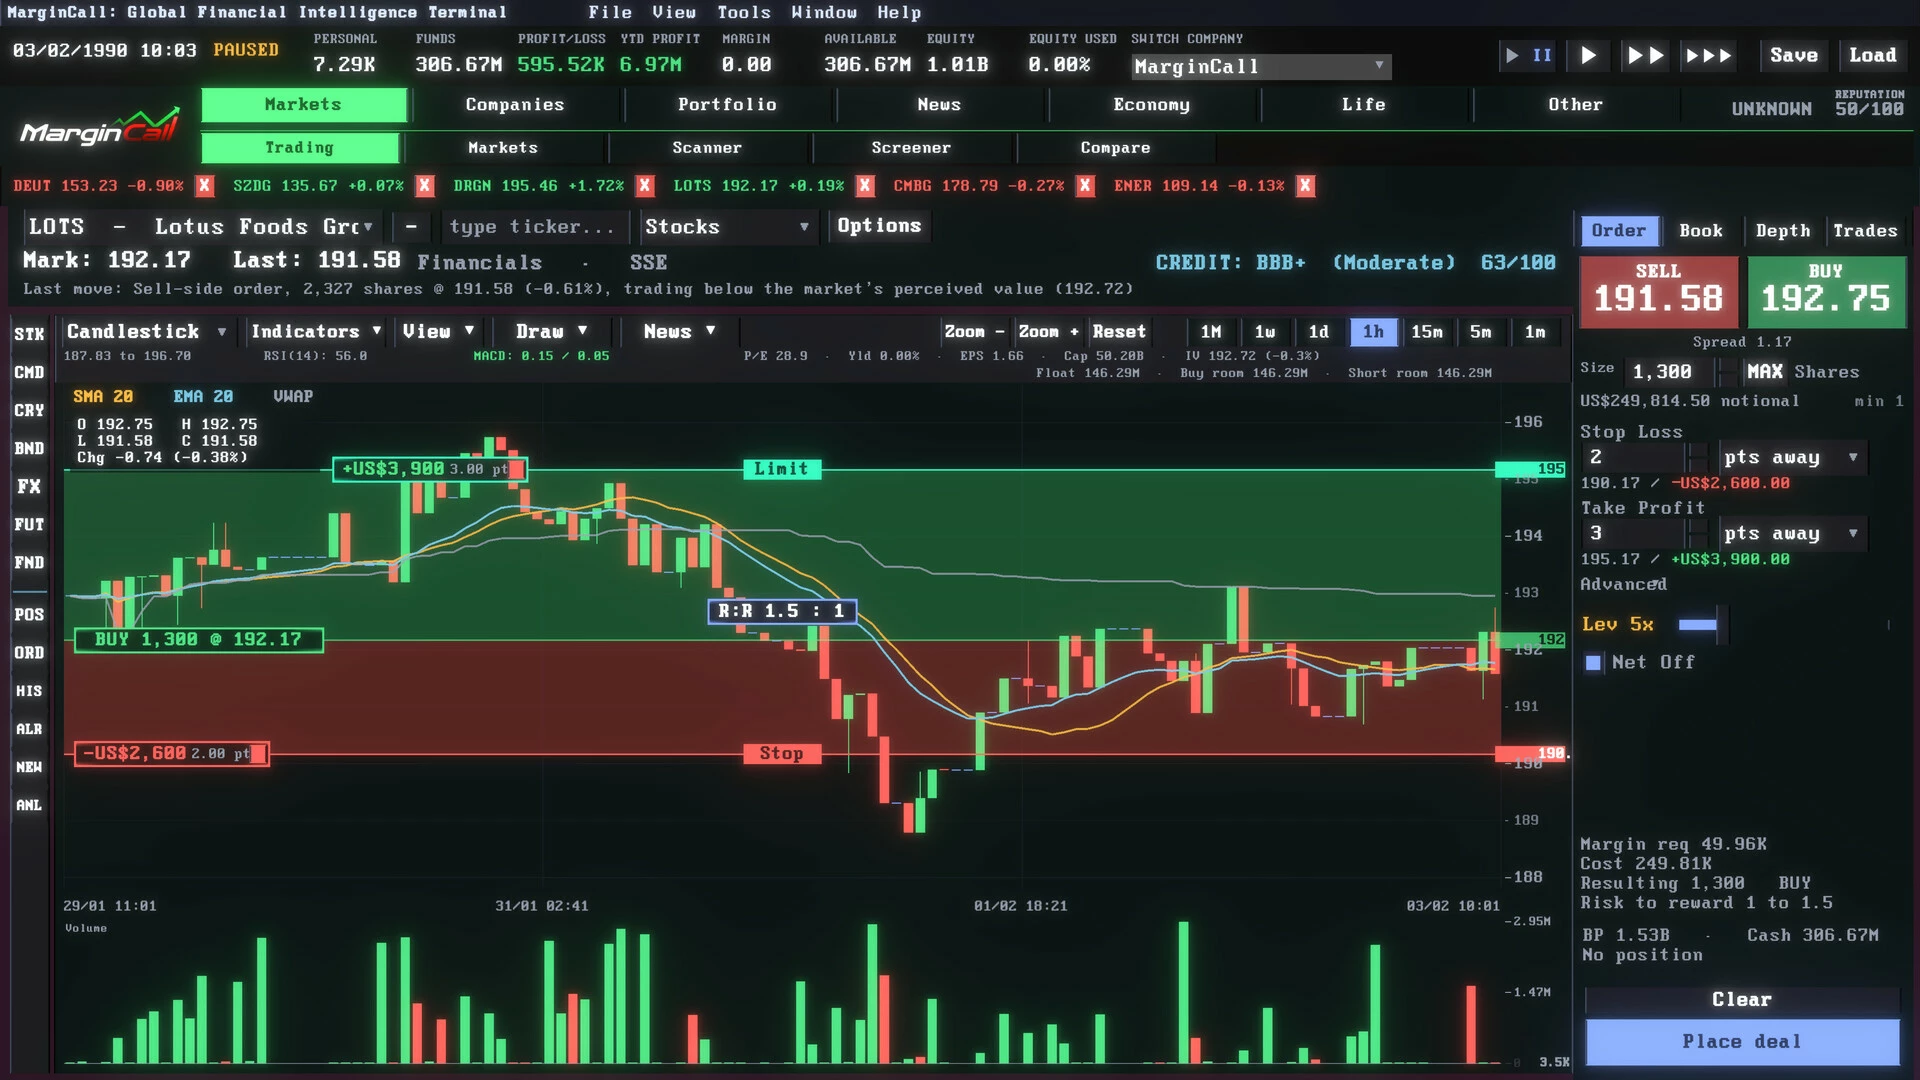The height and width of the screenshot is (1080, 1920).
Task: Toggle the SMA 20 overlay
Action: coord(102,397)
